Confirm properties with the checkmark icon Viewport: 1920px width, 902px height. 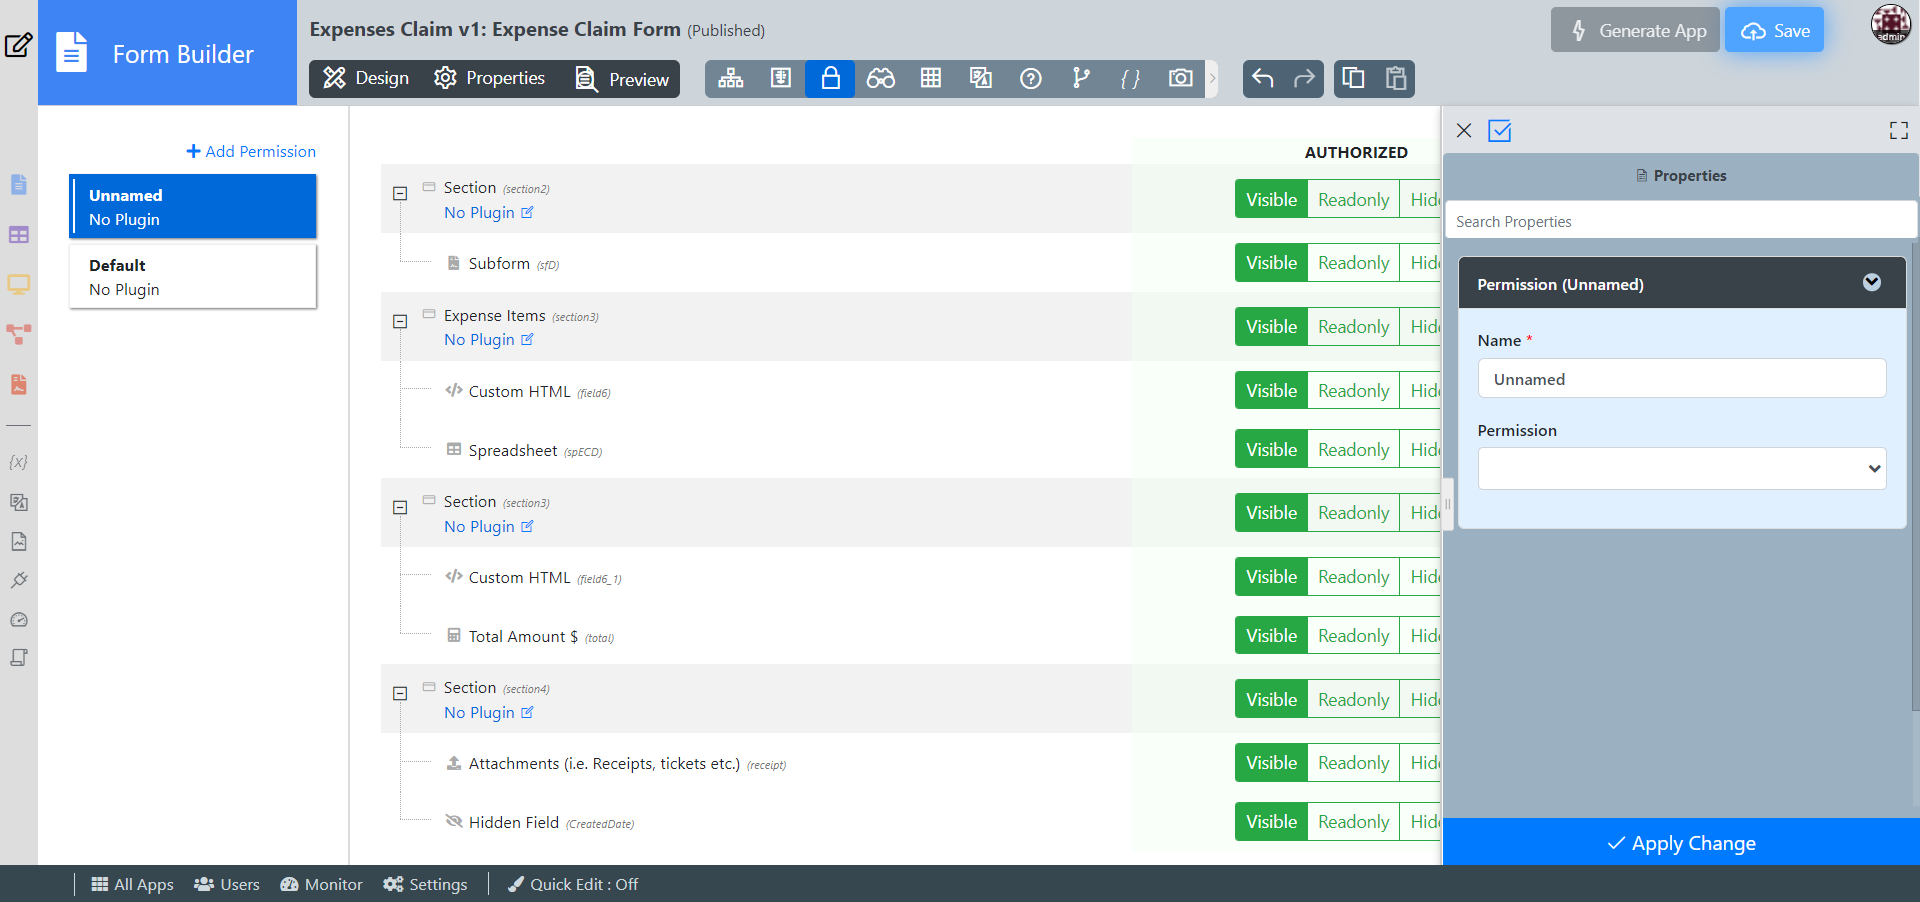point(1500,131)
